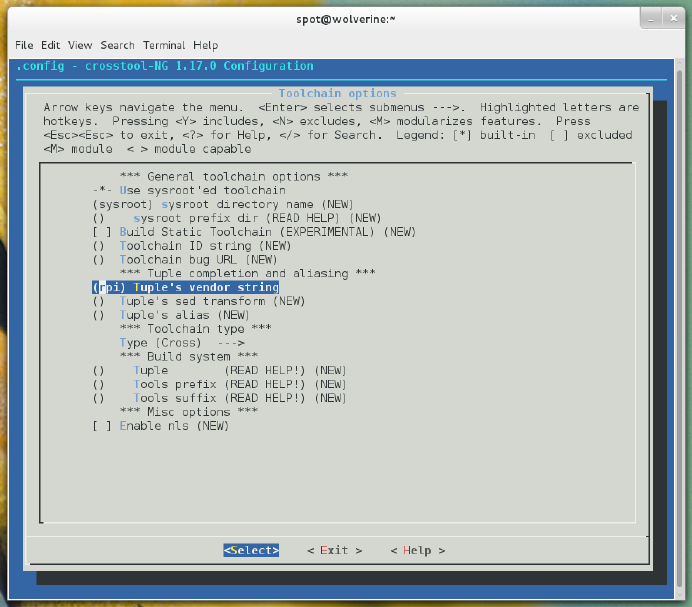Select Tools suffix (READ HELP!) entry
The image size is (692, 607).
click(x=219, y=398)
